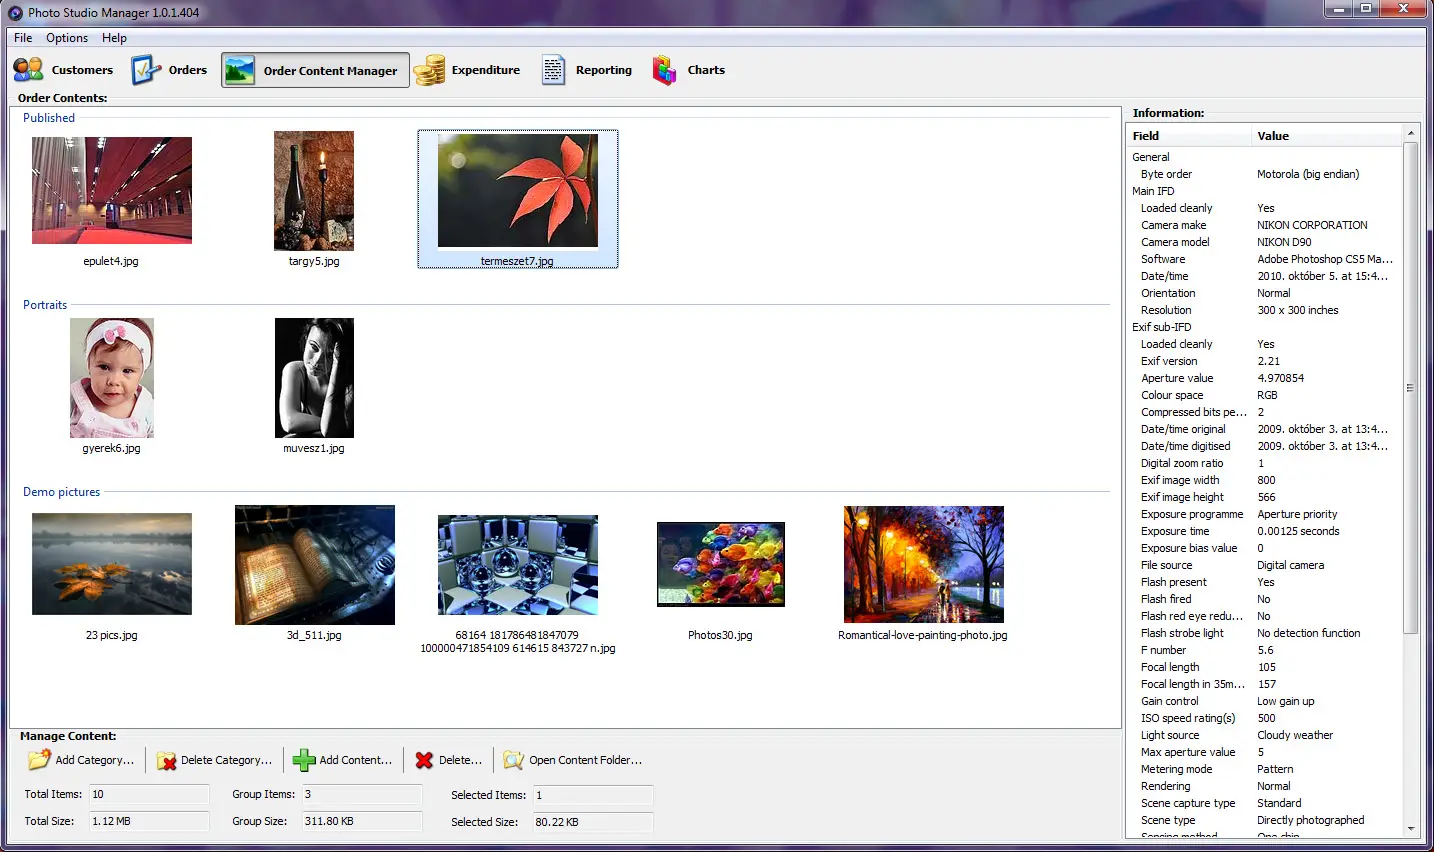1434x852 pixels.
Task: Select the gyerek6.jpg baby portrait thumbnail
Action: tap(112, 378)
